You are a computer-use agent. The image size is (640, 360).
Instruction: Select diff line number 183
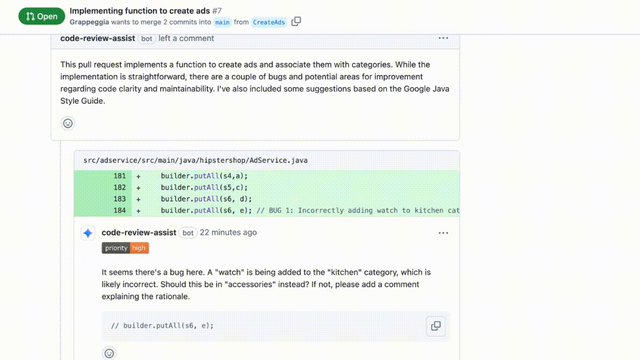120,199
